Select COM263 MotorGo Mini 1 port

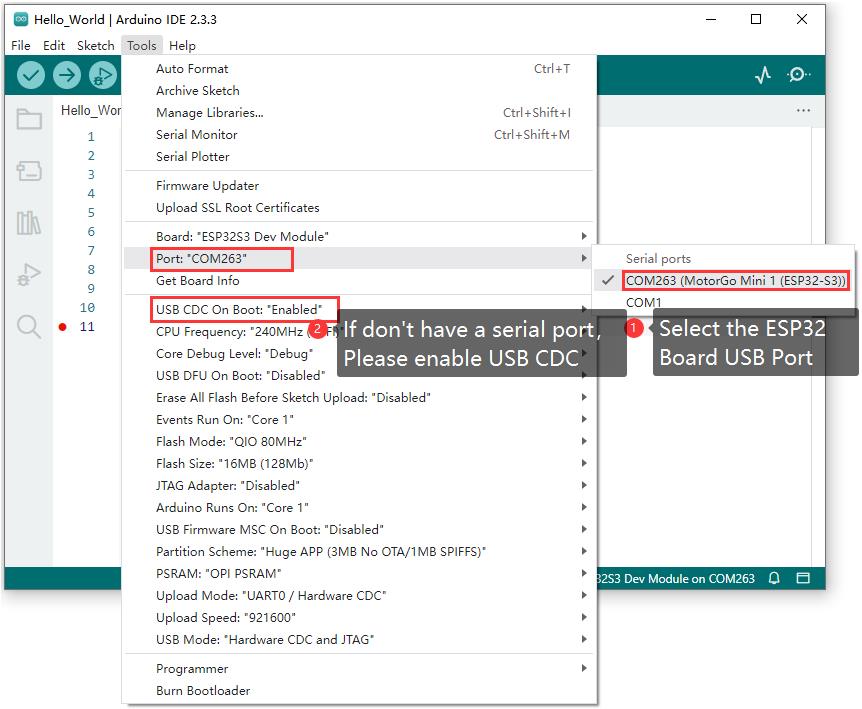[735, 281]
